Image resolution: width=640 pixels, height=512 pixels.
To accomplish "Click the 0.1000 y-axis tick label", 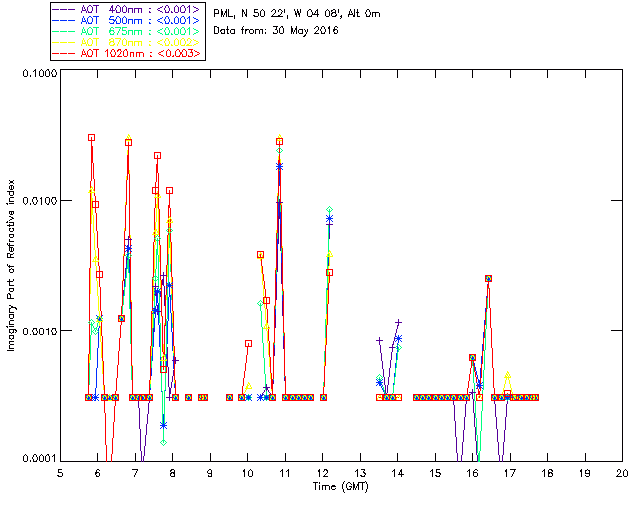I will pos(36,74).
